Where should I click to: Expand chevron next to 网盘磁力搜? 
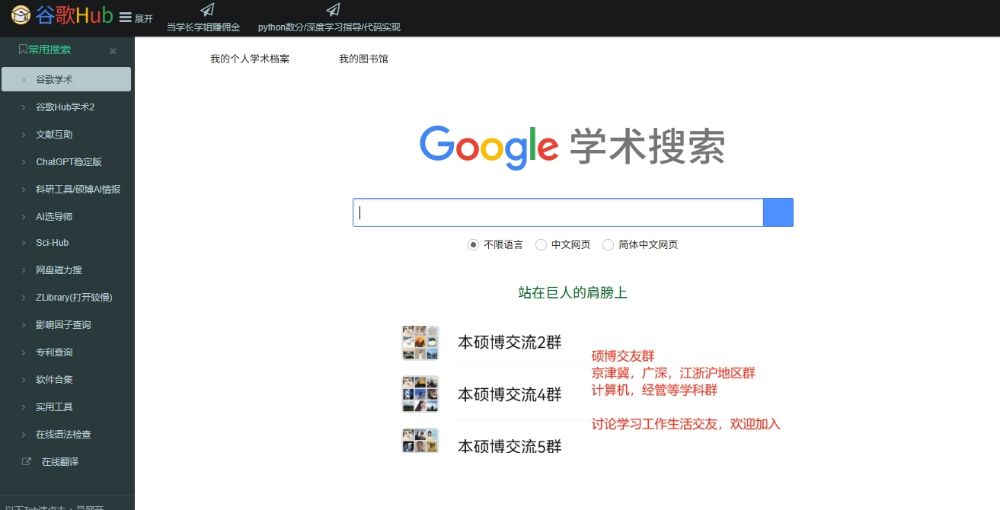click(x=24, y=270)
